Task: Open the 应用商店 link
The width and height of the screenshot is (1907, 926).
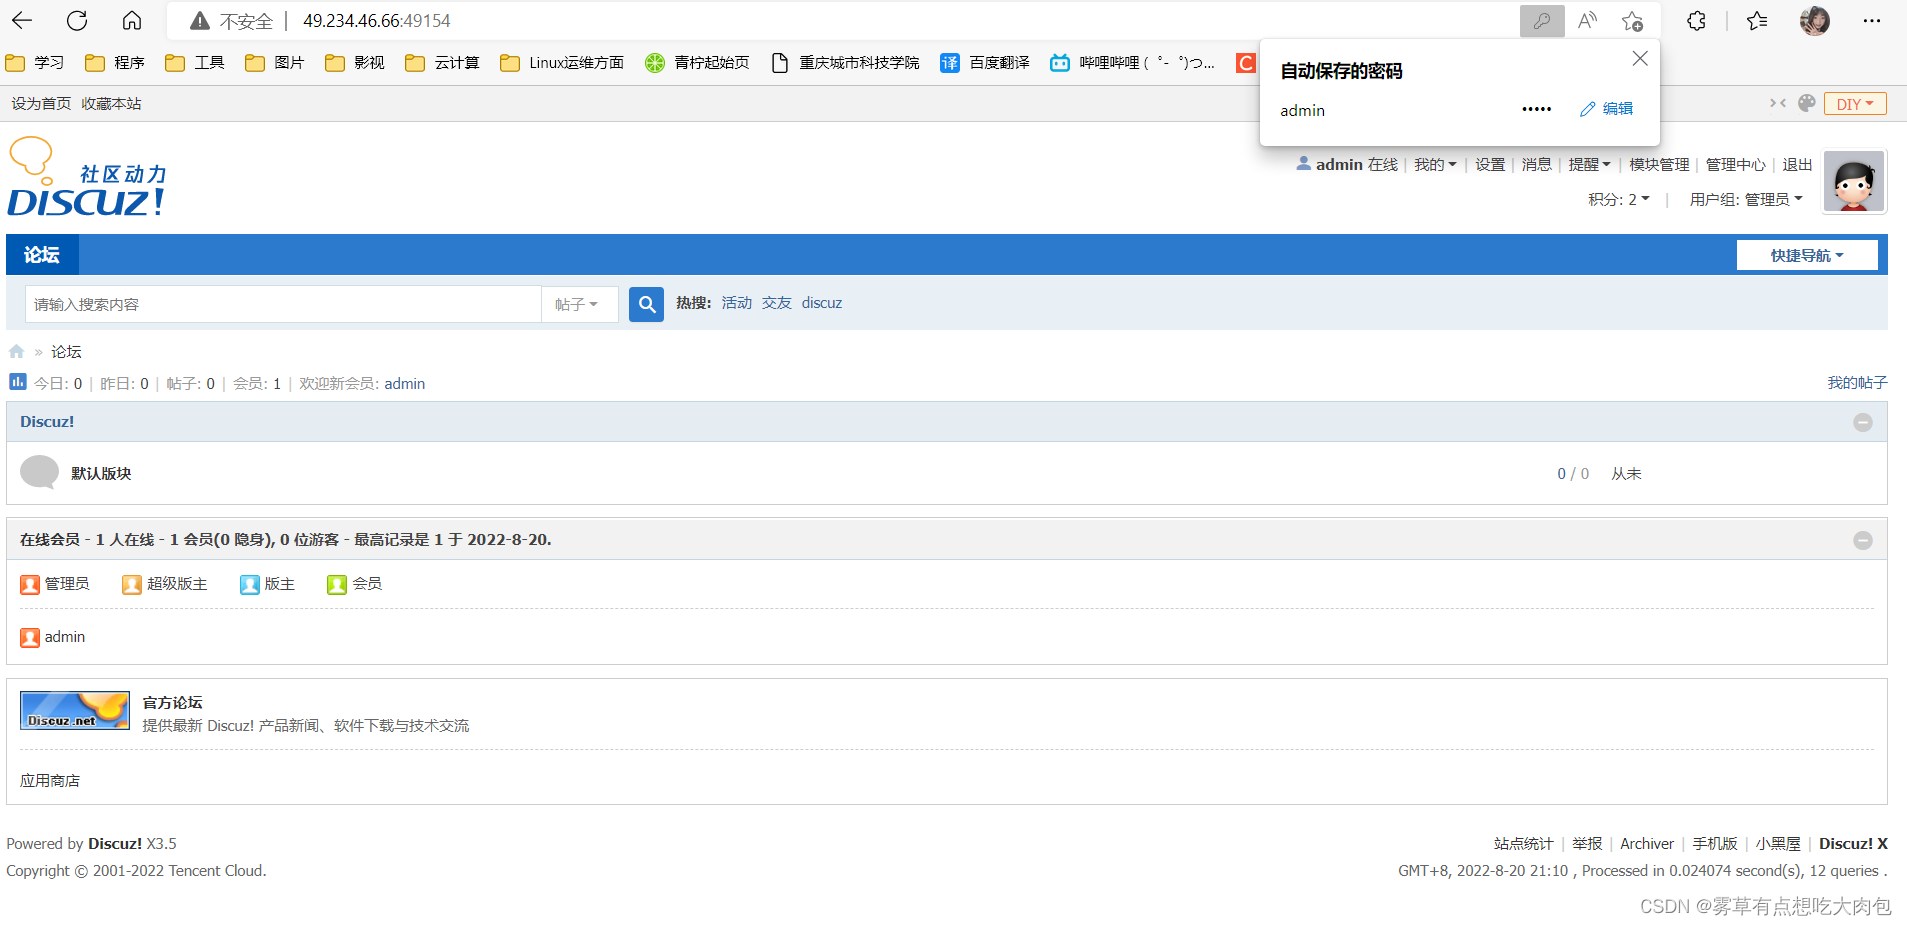Action: pyautogui.click(x=50, y=781)
